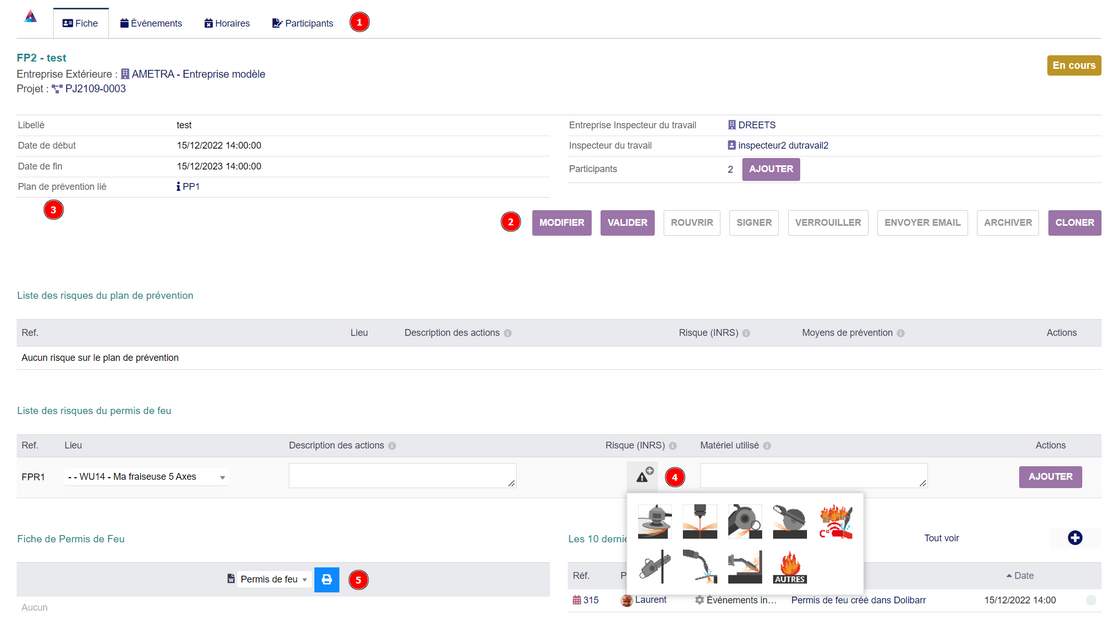The width and height of the screenshot is (1113, 619).
Task: Choose the heat and welding fire pictogram
Action: pyautogui.click(x=835, y=522)
